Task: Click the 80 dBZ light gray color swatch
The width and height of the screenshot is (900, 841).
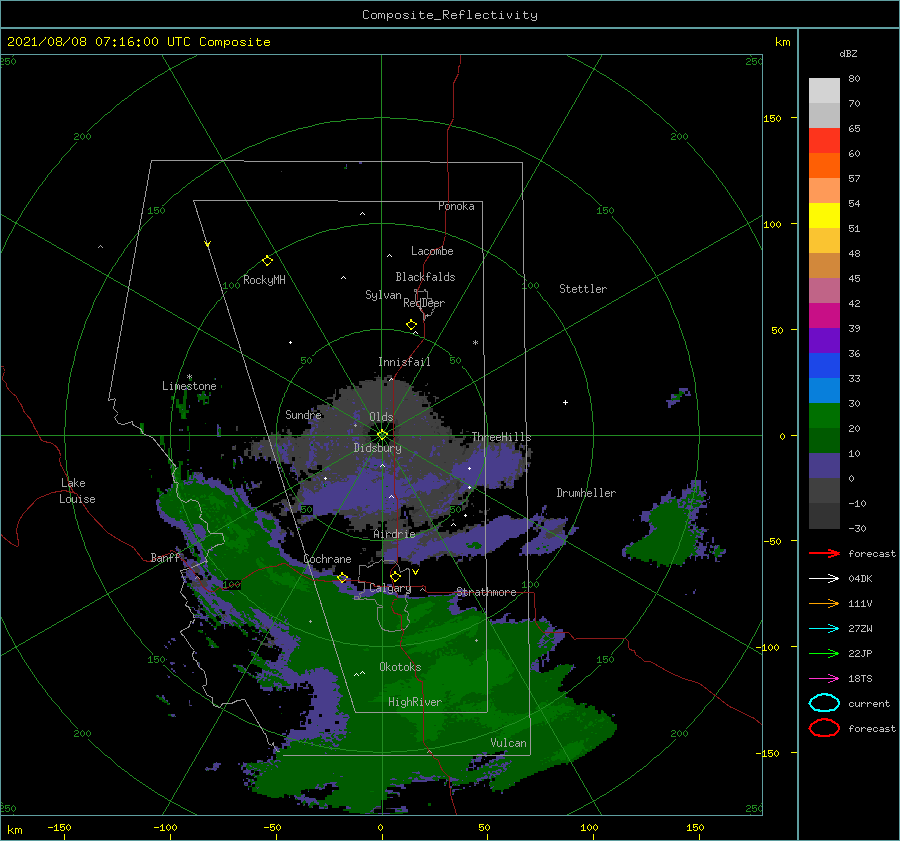Action: pyautogui.click(x=824, y=91)
